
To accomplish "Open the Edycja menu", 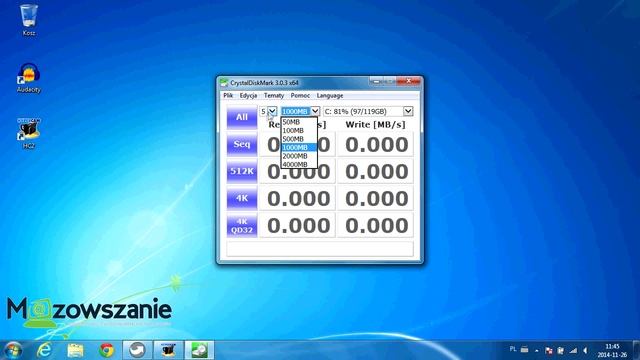I will pos(248,96).
